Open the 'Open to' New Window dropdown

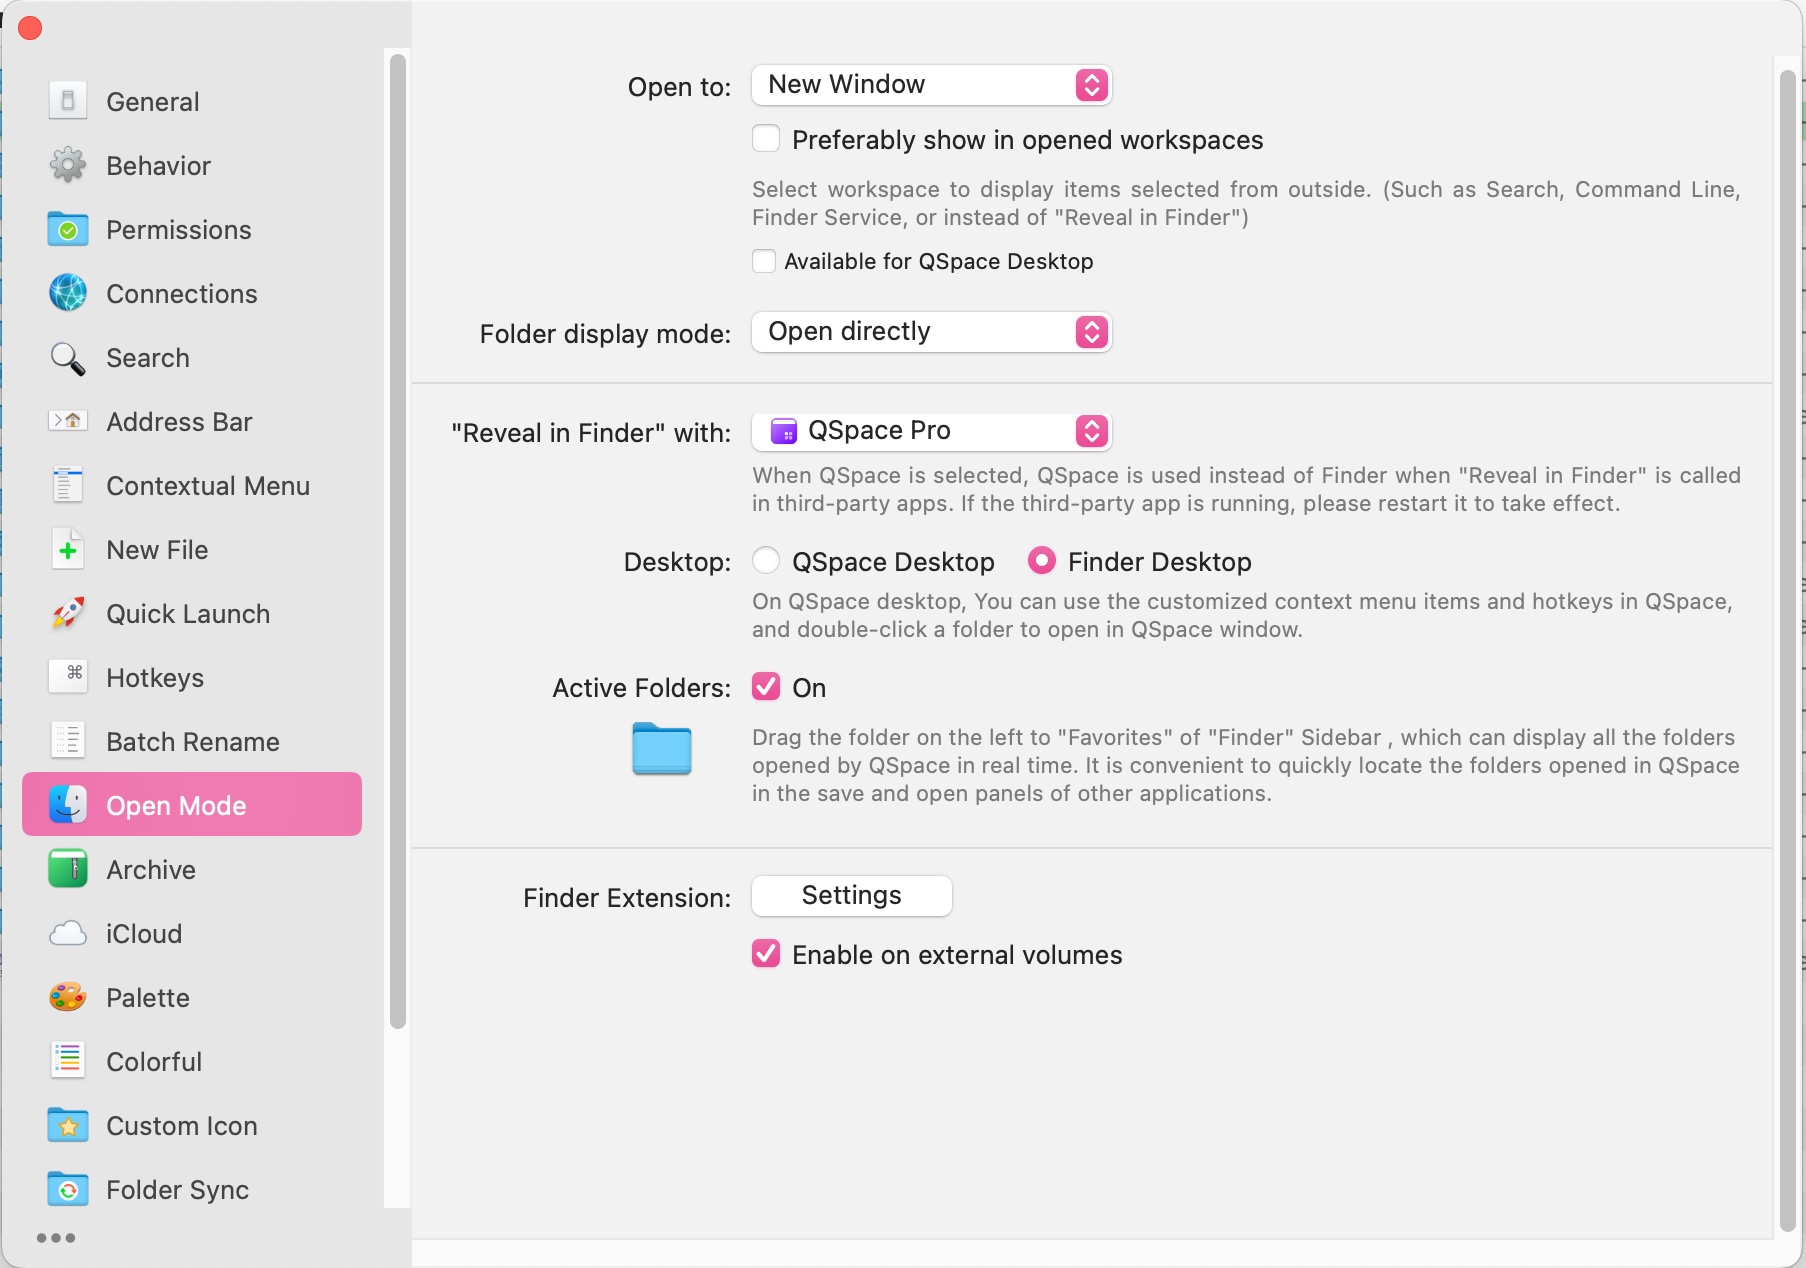tap(931, 85)
